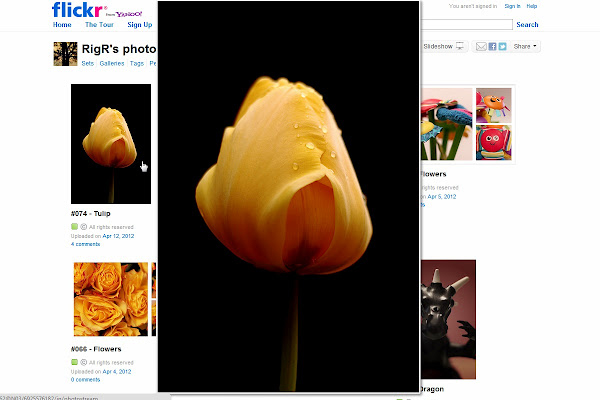Switch to the Sets tab

[x=88, y=63]
